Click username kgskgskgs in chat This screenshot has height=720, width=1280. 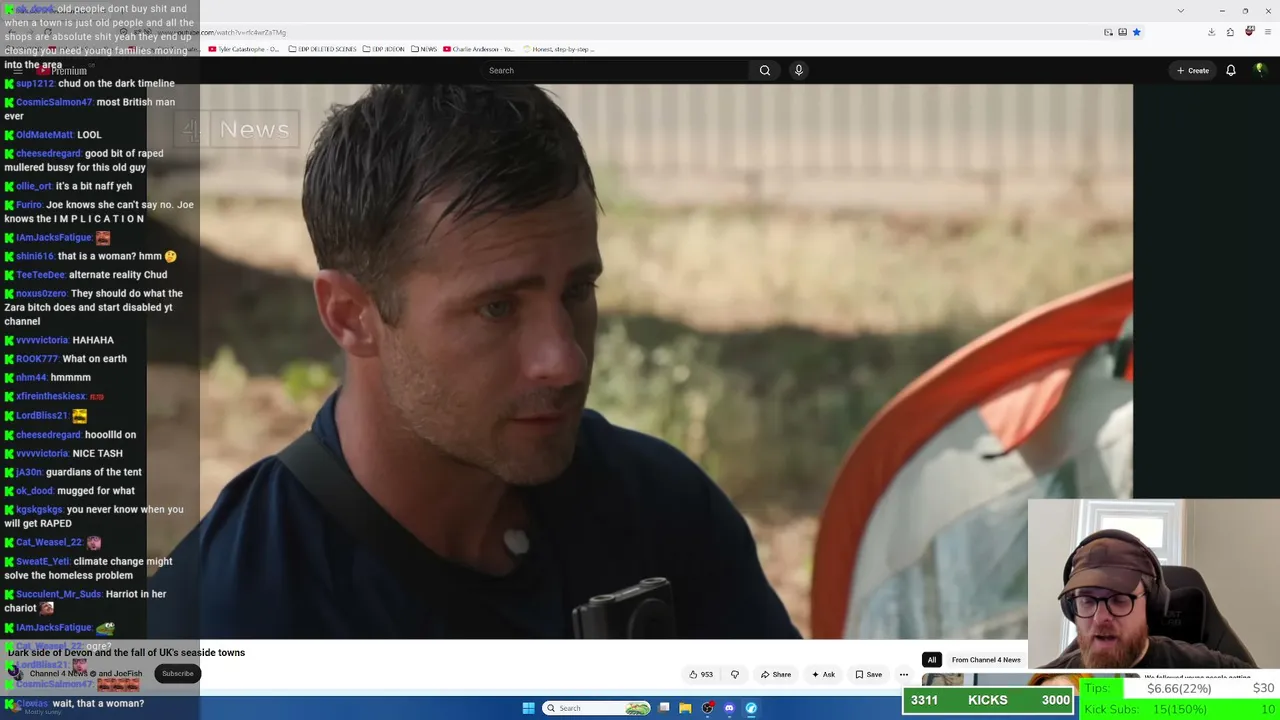coord(39,510)
